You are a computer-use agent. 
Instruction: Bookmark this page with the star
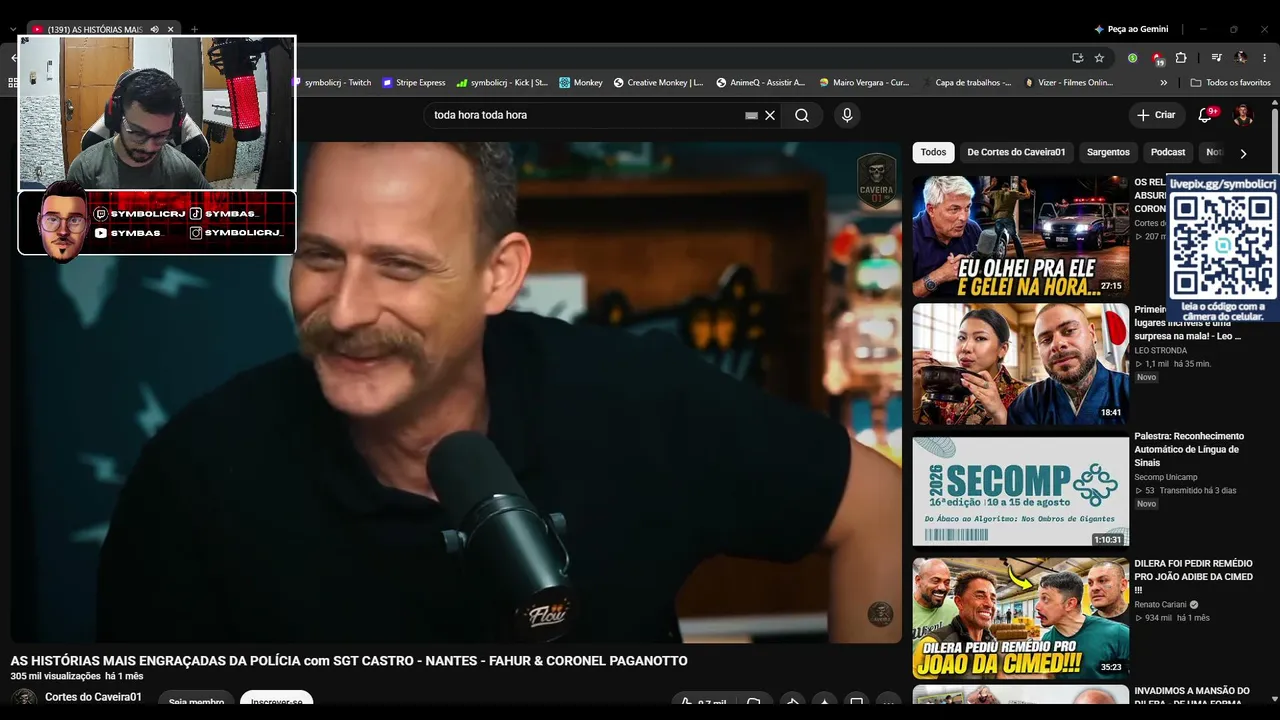coord(1099,58)
